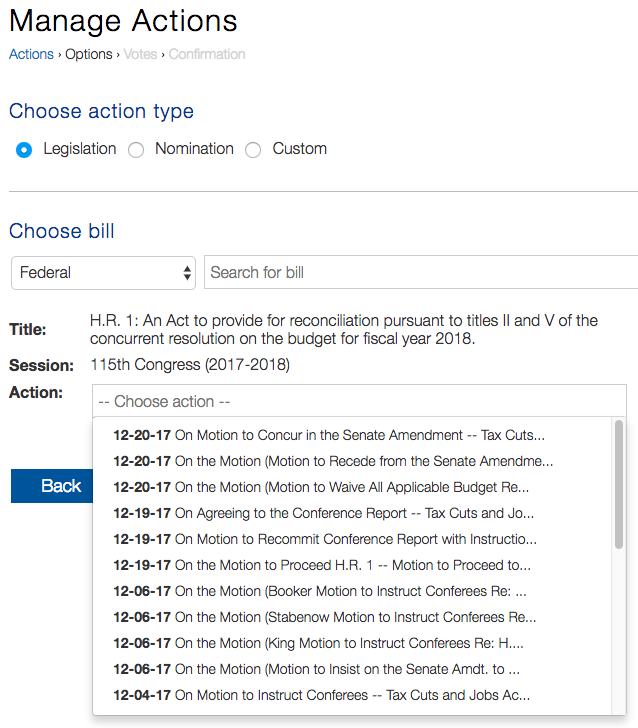Select Motion to Concur in Senate Amendment
Image resolution: width=638 pixels, height=728 pixels.
click(329, 435)
